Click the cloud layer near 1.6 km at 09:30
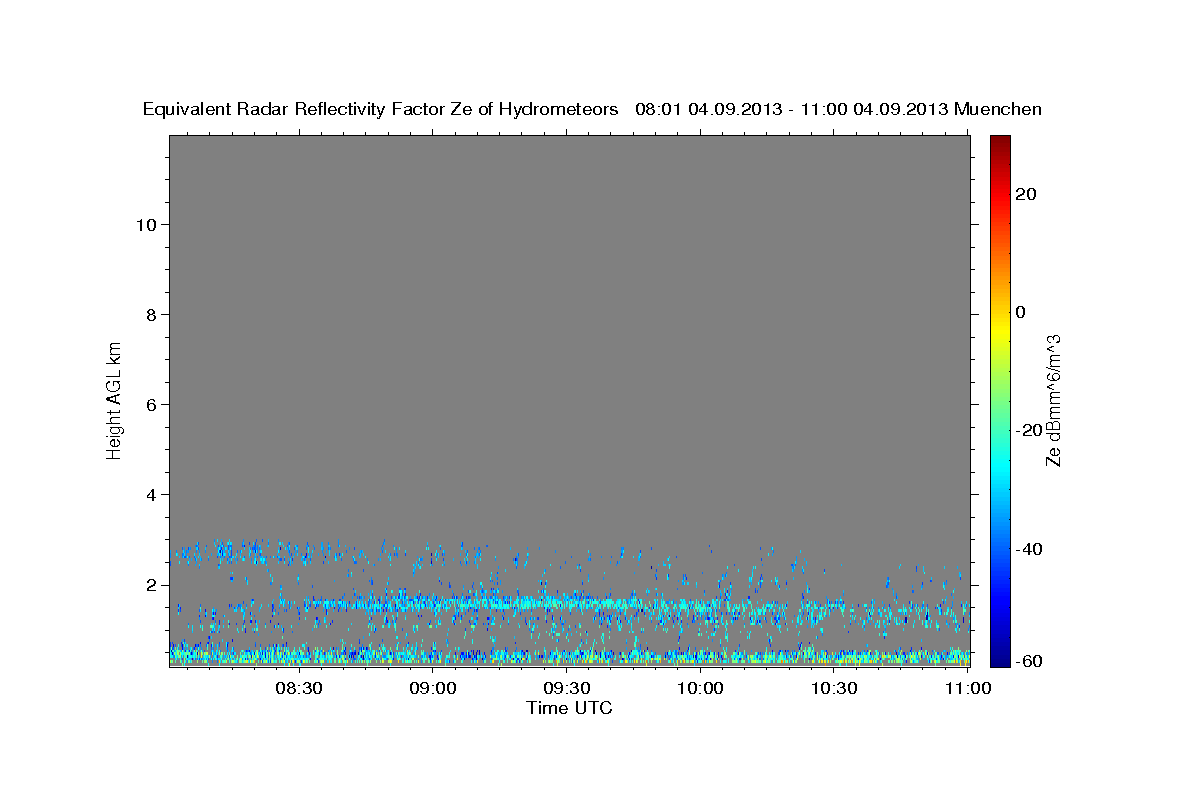This screenshot has height=800, width=1200. click(566, 603)
